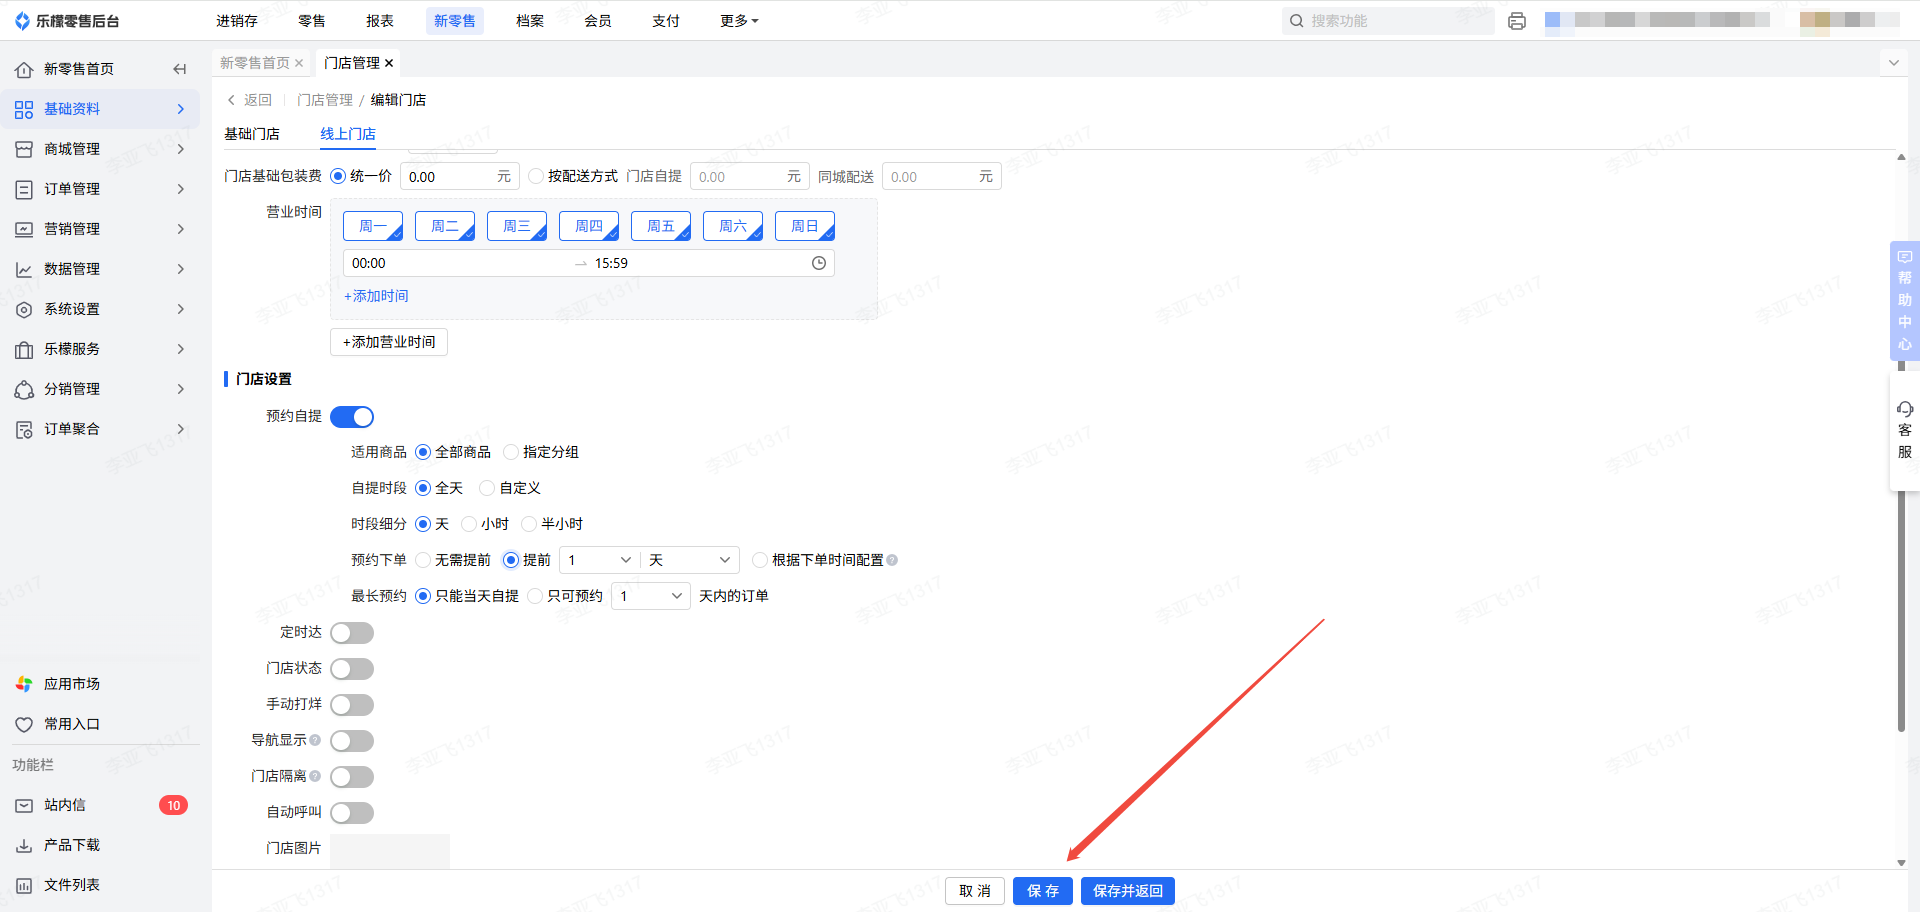Viewport: 1920px width, 912px height.
Task: Click the 取消 button
Action: coord(975,891)
